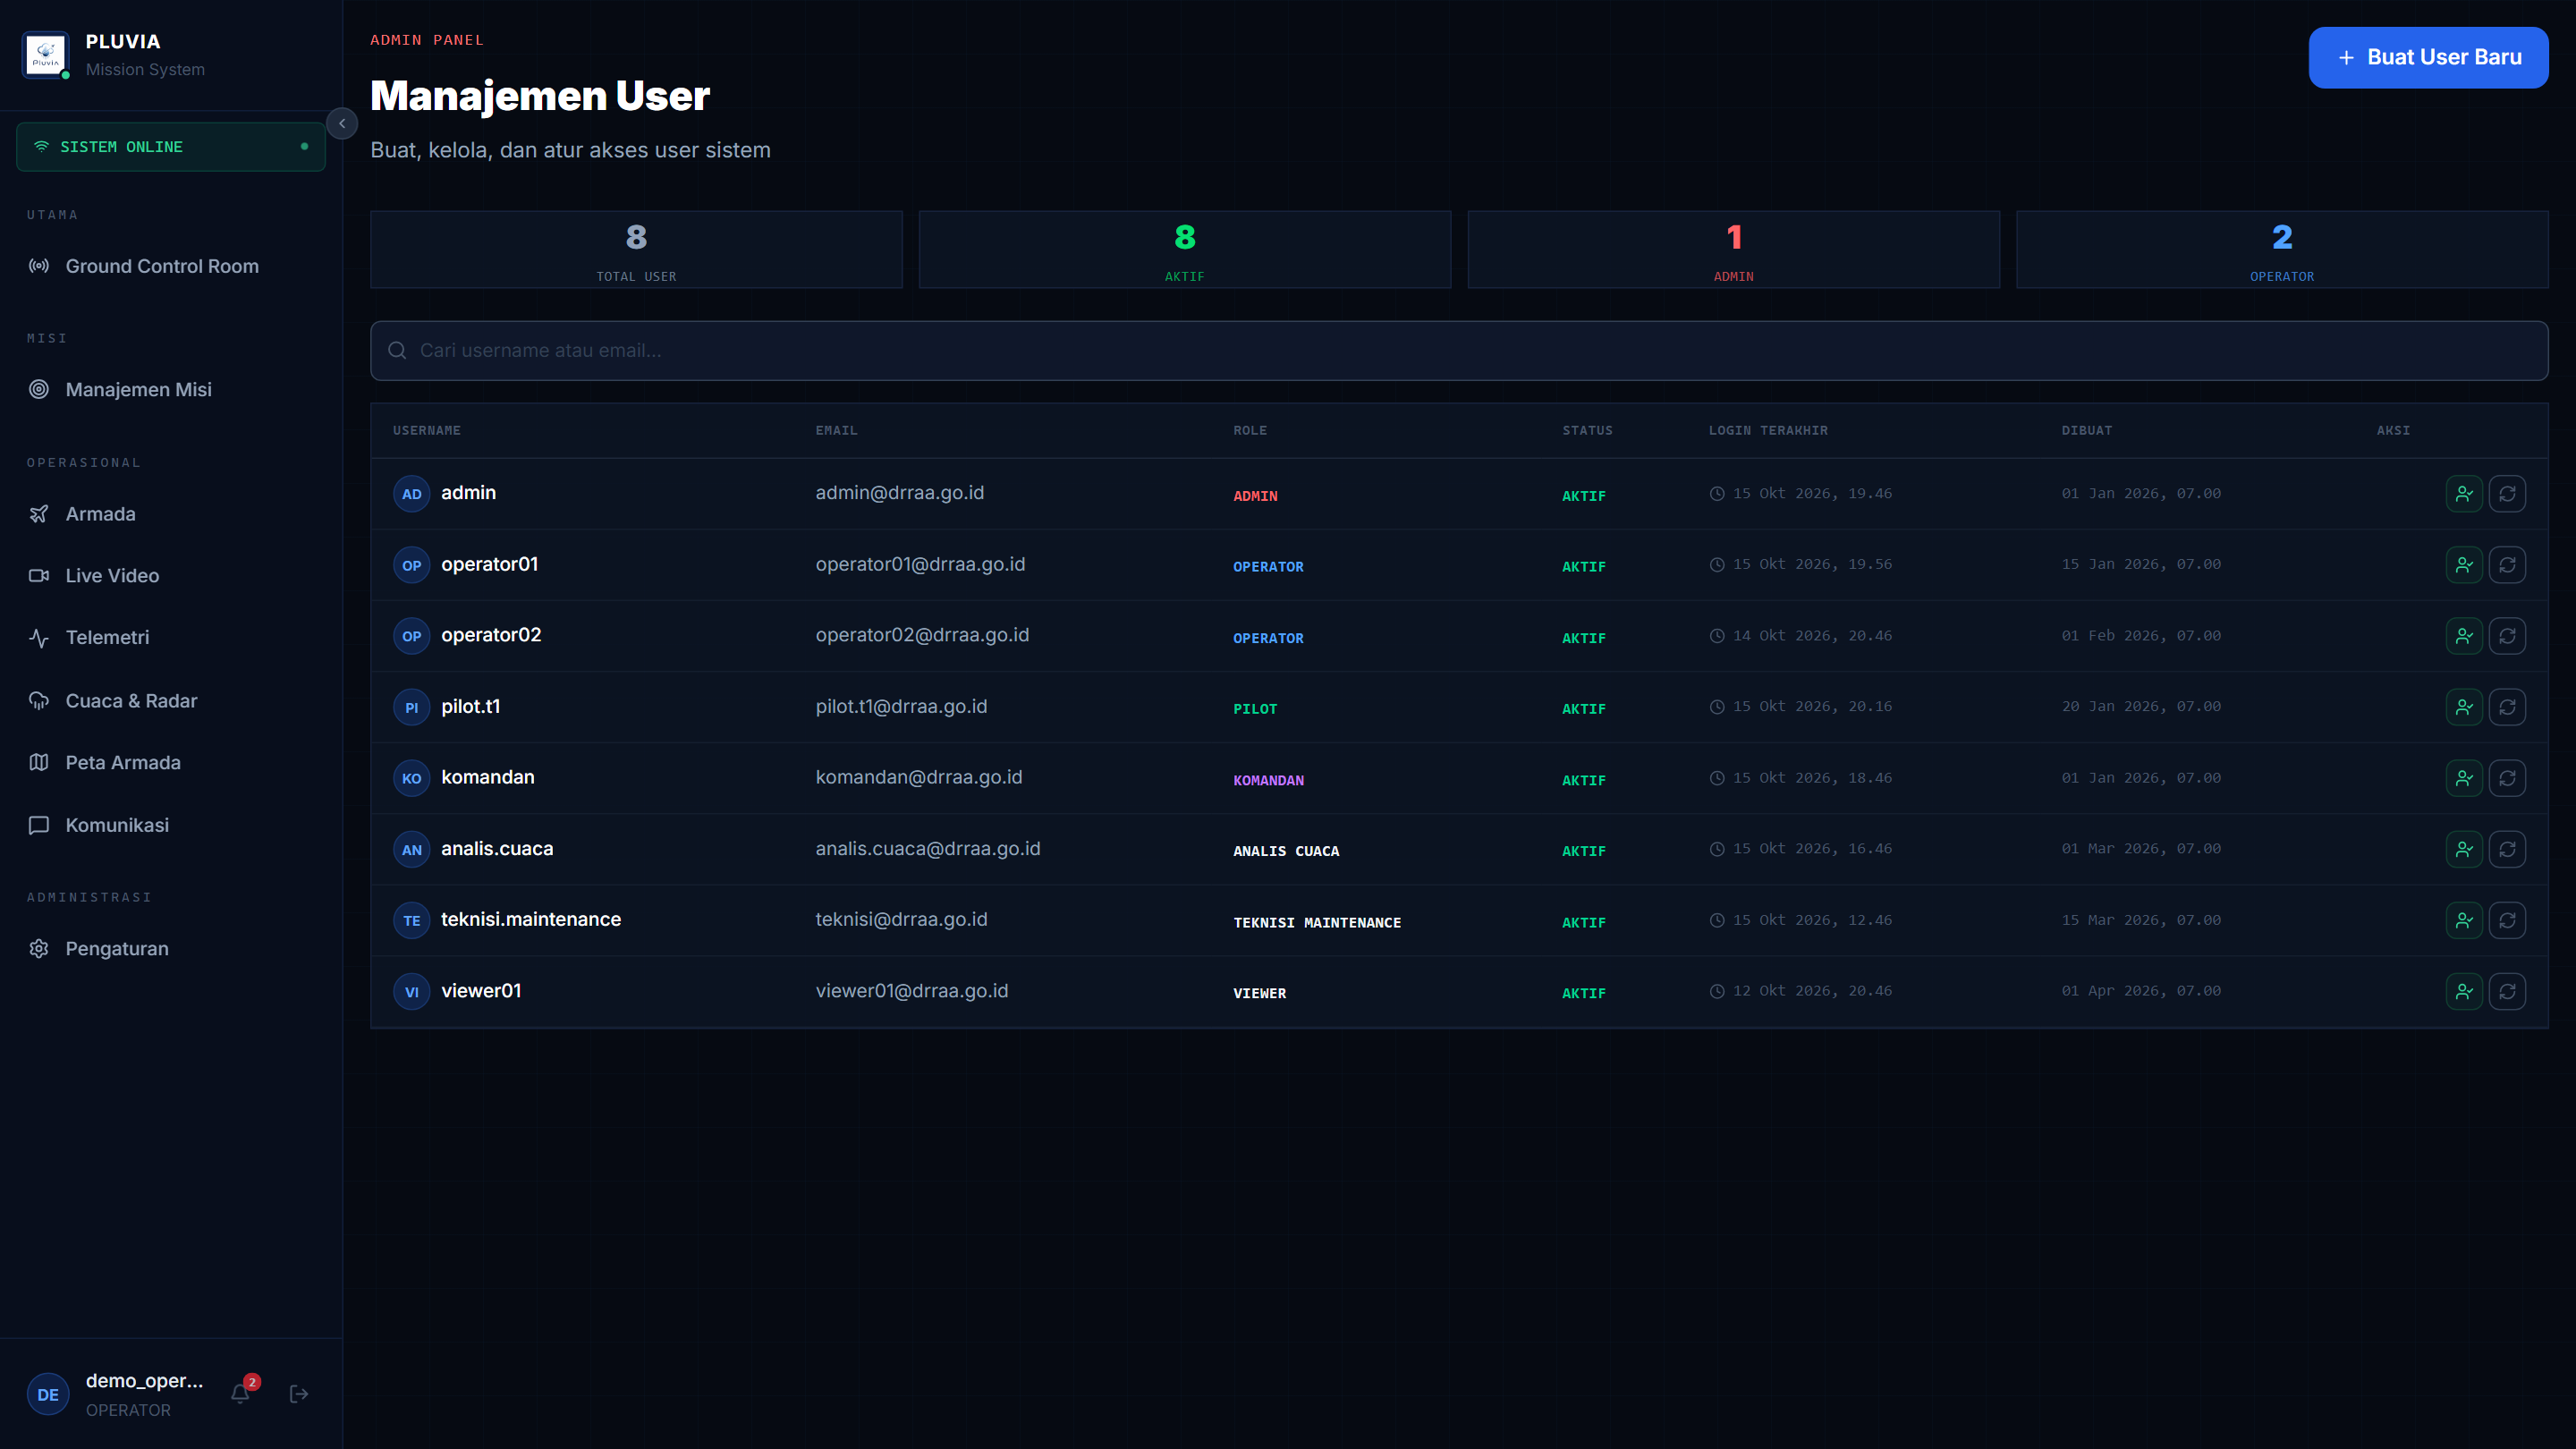Click the Aktif count card
The width and height of the screenshot is (2576, 1449).
pyautogui.click(x=1185, y=249)
